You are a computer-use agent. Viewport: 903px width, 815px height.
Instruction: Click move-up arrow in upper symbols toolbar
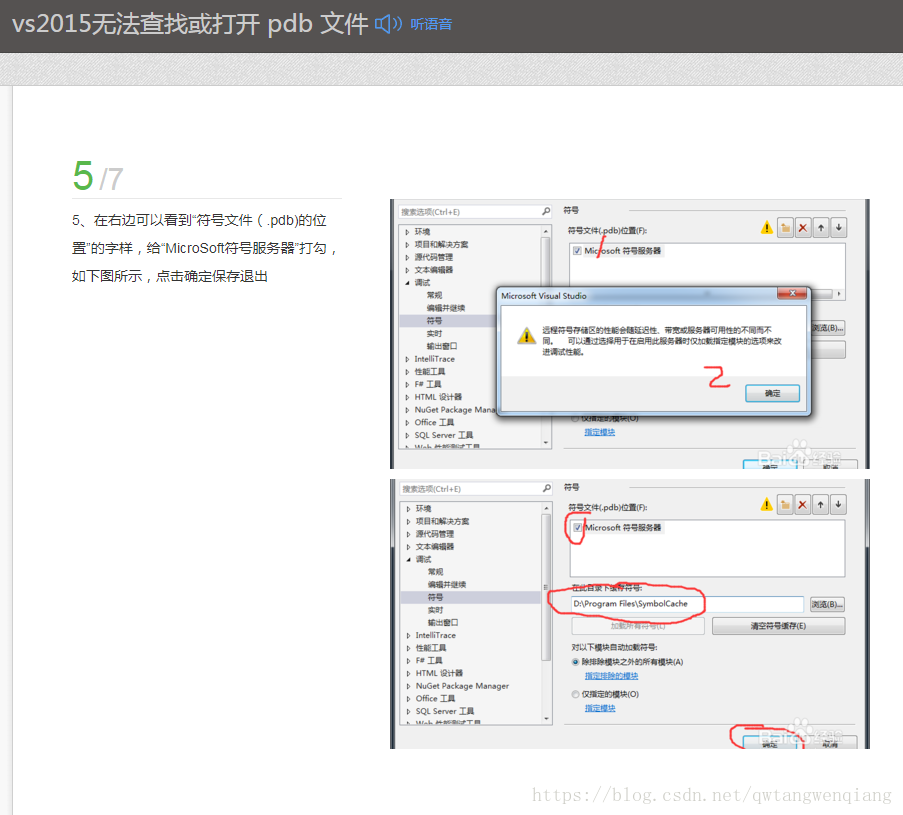click(821, 228)
